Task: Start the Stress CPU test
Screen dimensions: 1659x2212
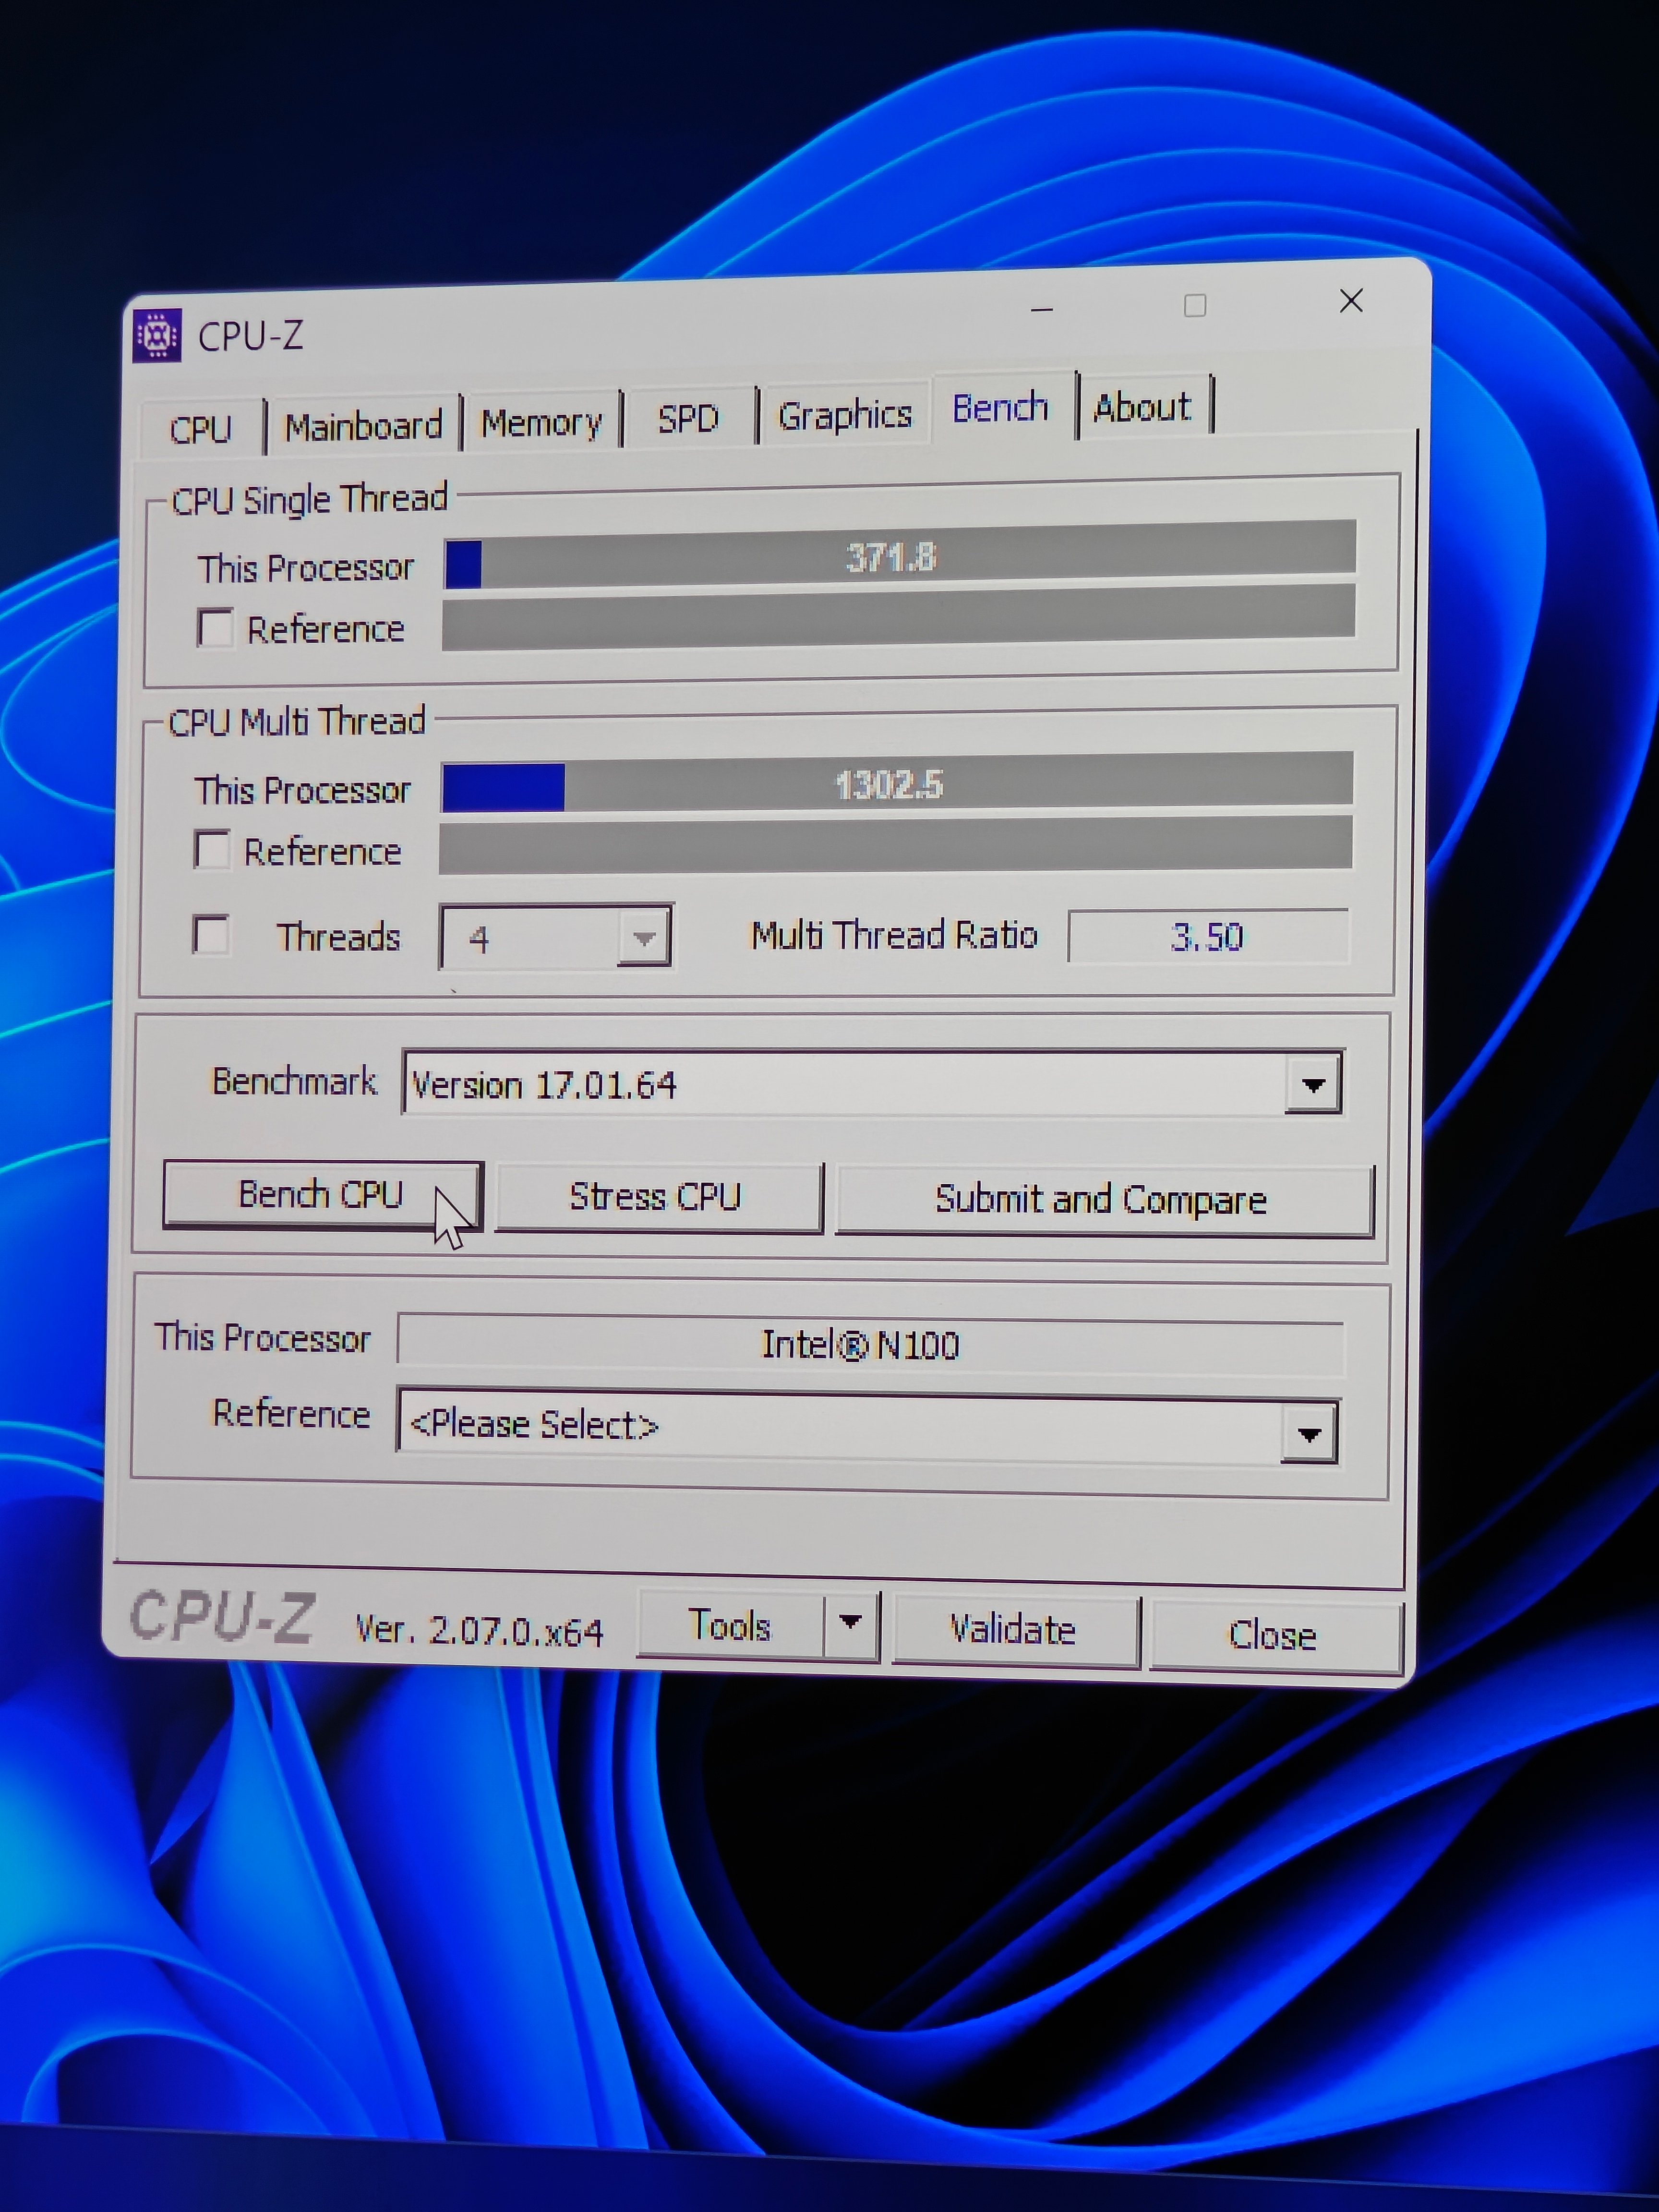Action: [x=656, y=1197]
